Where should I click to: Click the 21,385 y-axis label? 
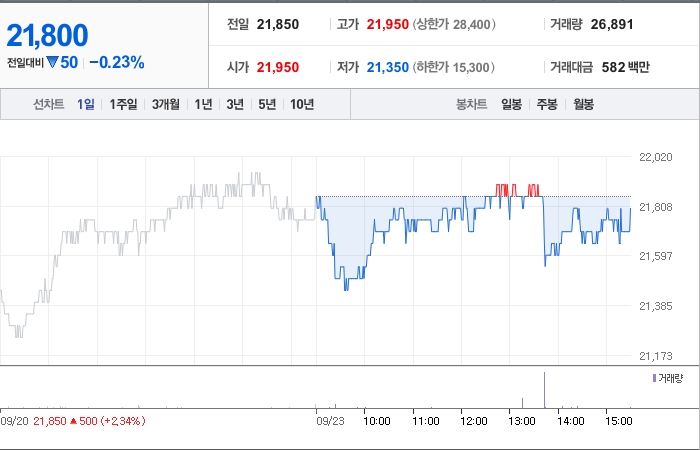point(656,306)
